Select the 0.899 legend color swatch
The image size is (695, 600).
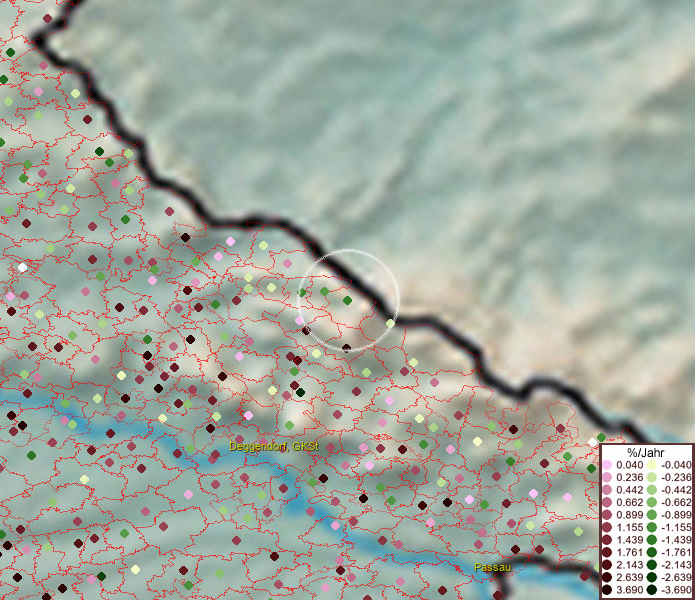click(x=607, y=515)
